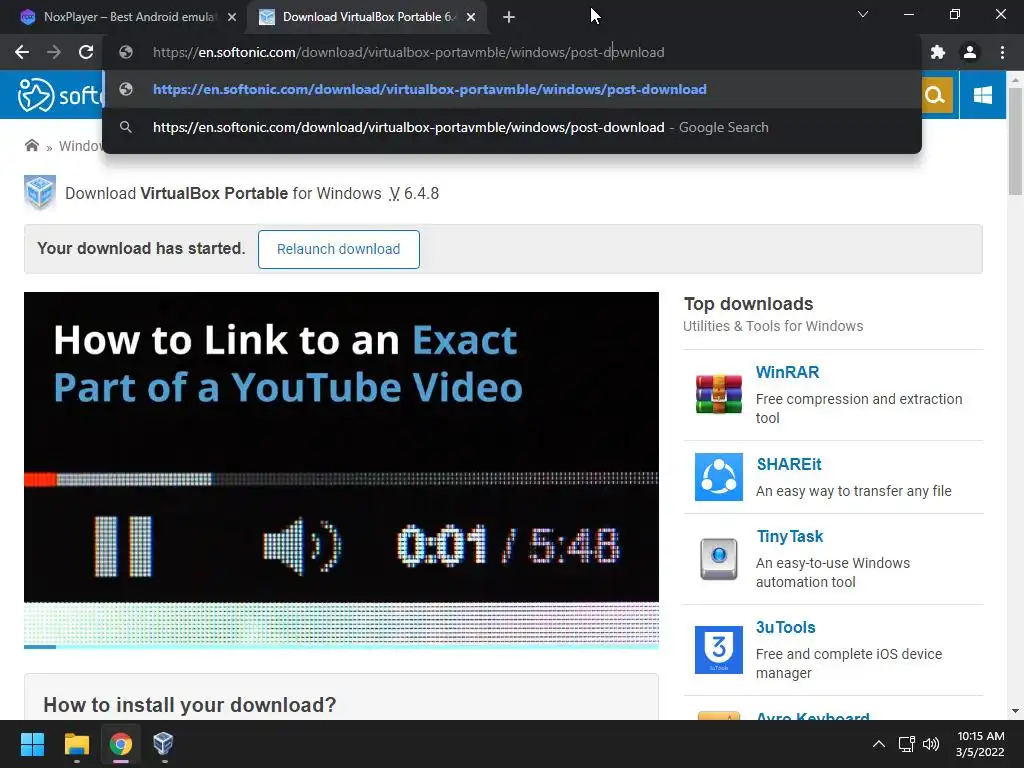Click the SHAREit icon

(718, 477)
